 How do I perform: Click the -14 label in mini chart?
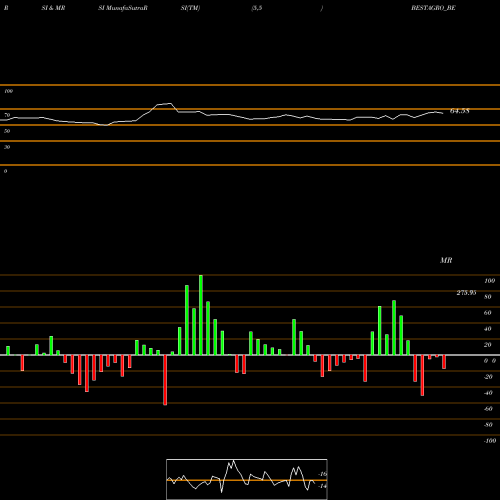(x=322, y=486)
